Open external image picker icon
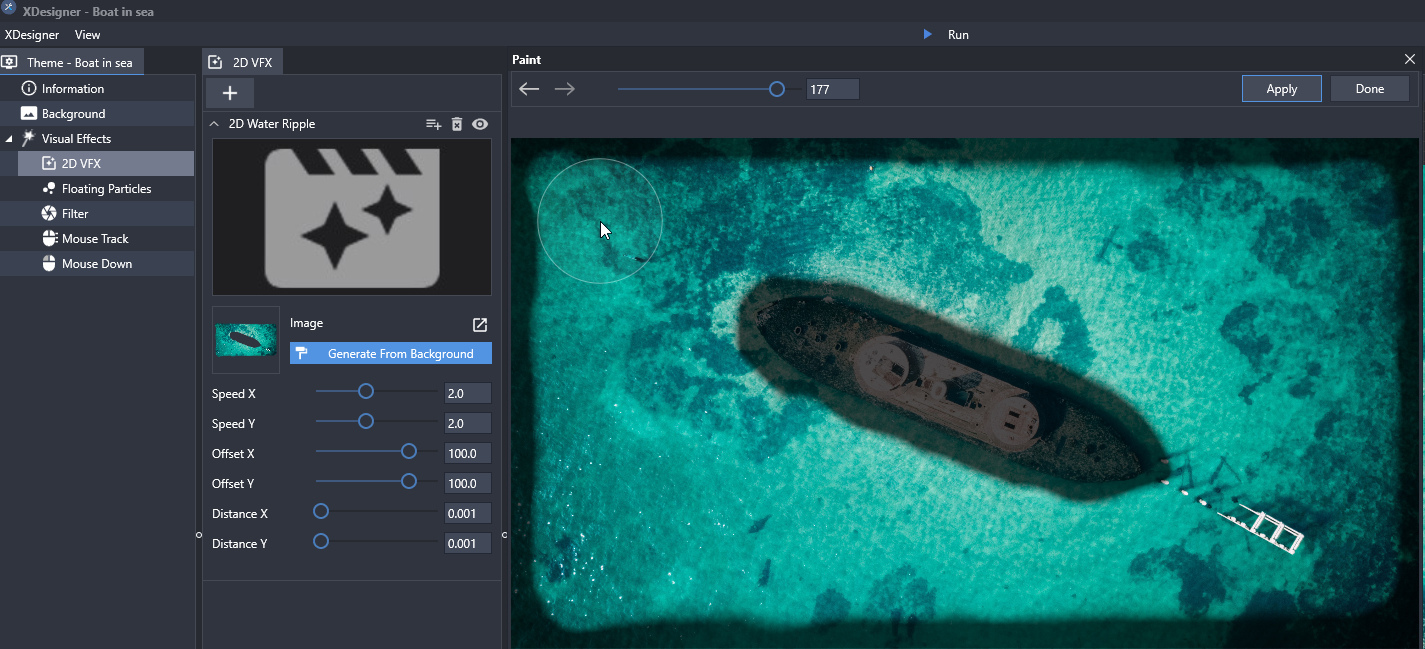The image size is (1425, 649). [480, 324]
